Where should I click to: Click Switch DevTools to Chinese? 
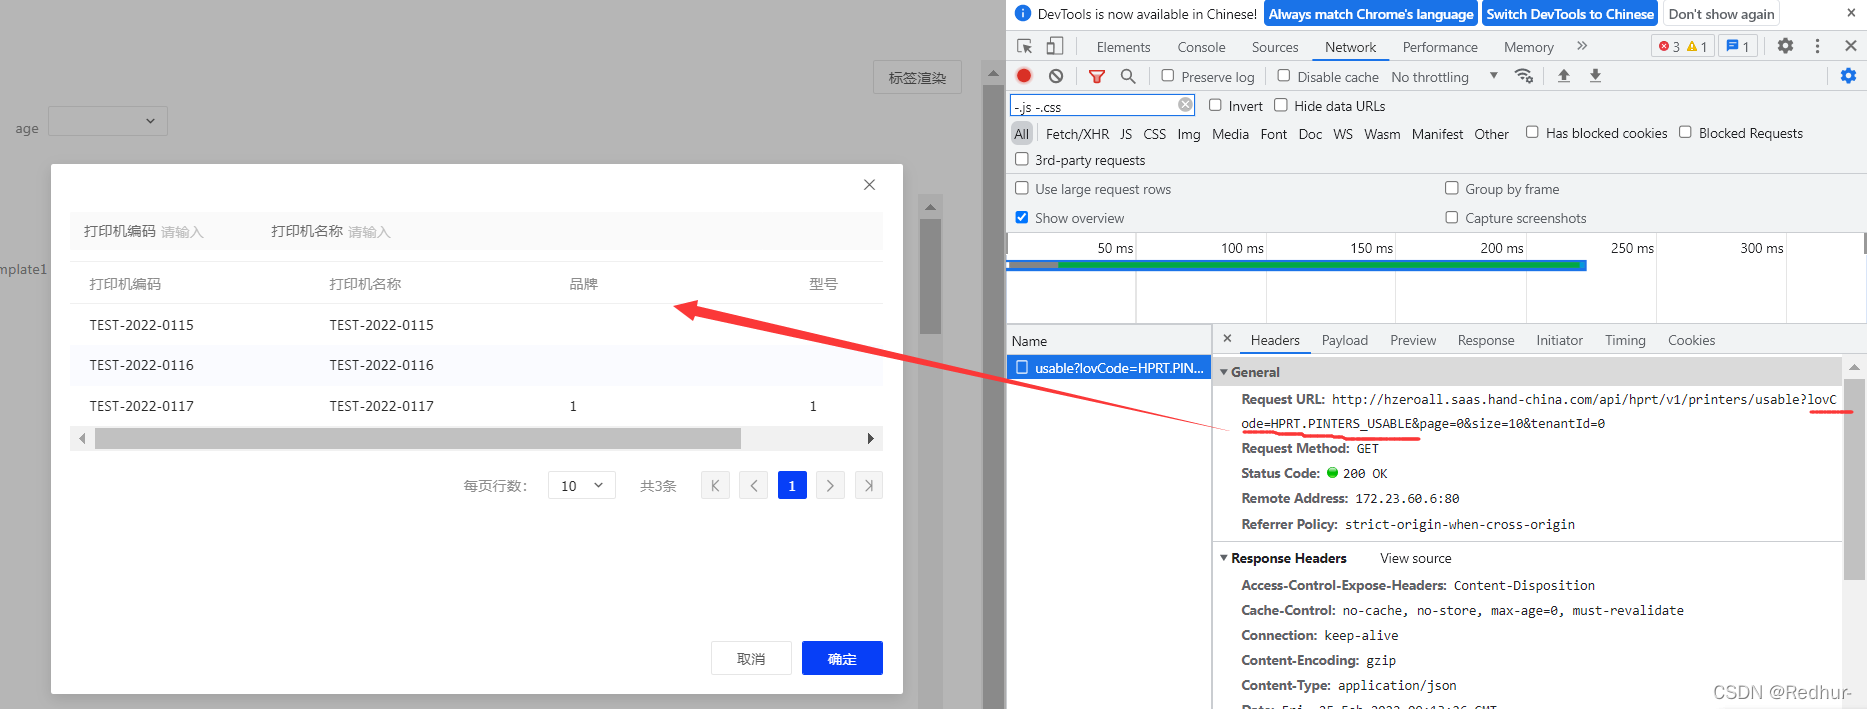coord(1570,14)
